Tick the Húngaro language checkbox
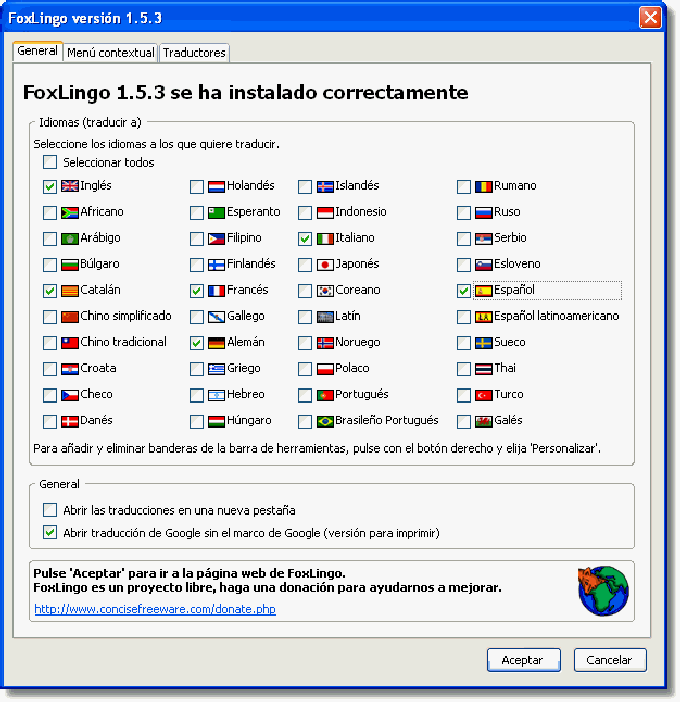 [197, 421]
